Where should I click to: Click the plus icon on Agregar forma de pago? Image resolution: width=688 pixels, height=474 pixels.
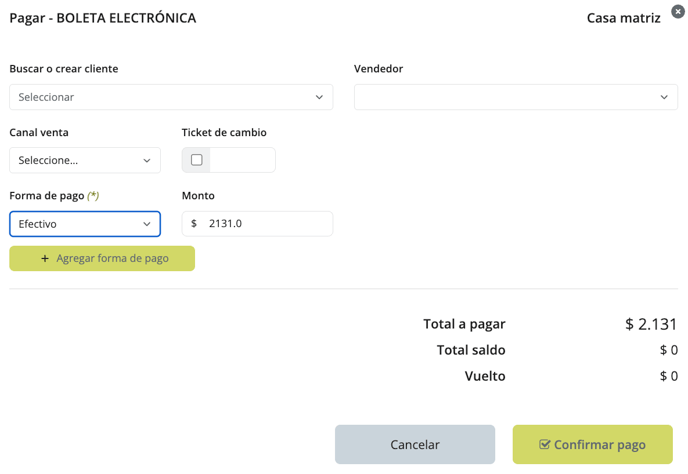[45, 259]
